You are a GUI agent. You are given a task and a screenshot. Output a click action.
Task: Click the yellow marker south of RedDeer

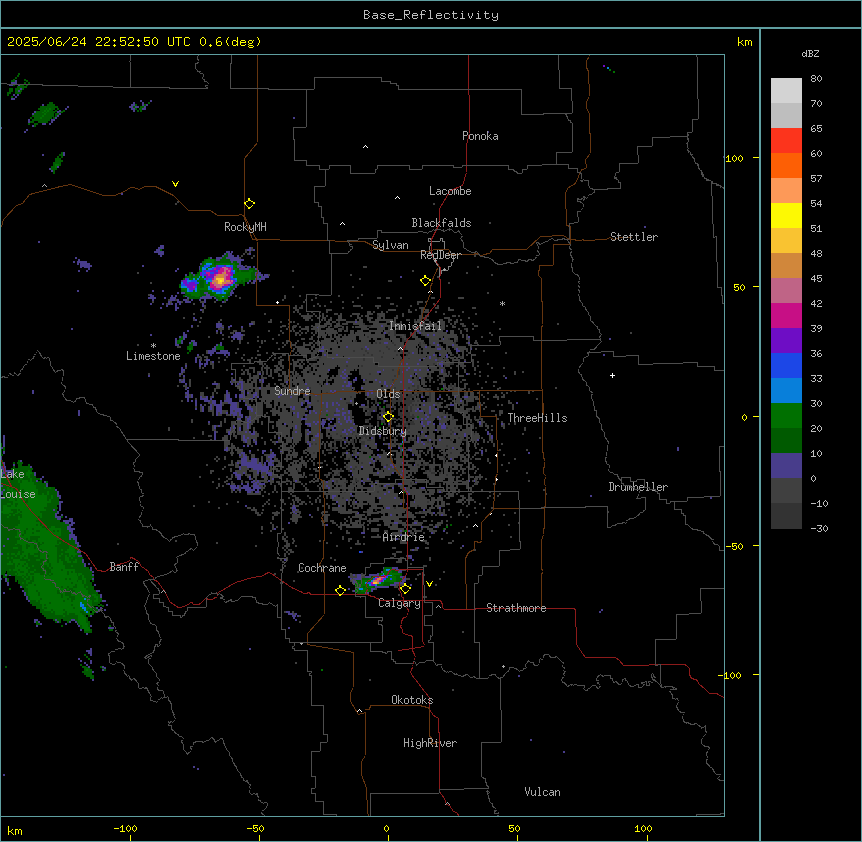point(425,280)
